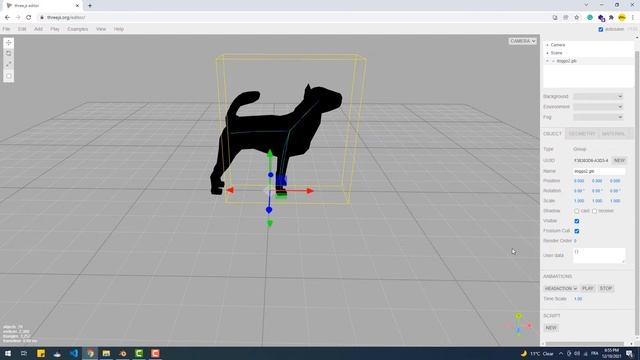The height and width of the screenshot is (360, 640).
Task: Select the rotate tool in the viewport toolbar
Action: (x=9, y=54)
